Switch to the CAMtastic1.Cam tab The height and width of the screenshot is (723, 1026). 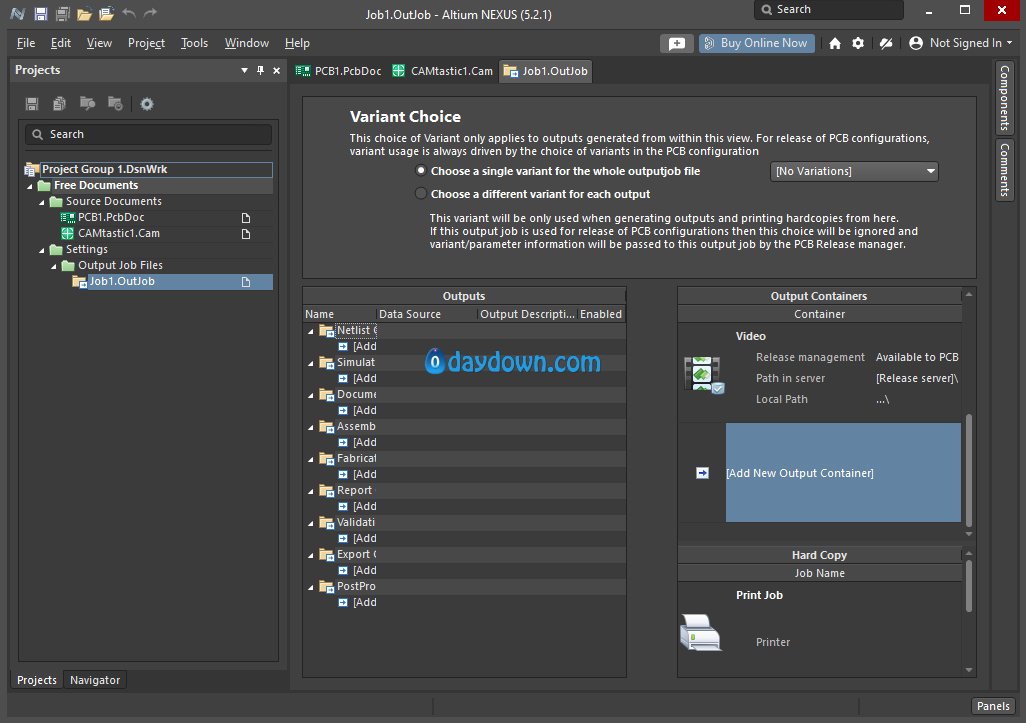[443, 71]
